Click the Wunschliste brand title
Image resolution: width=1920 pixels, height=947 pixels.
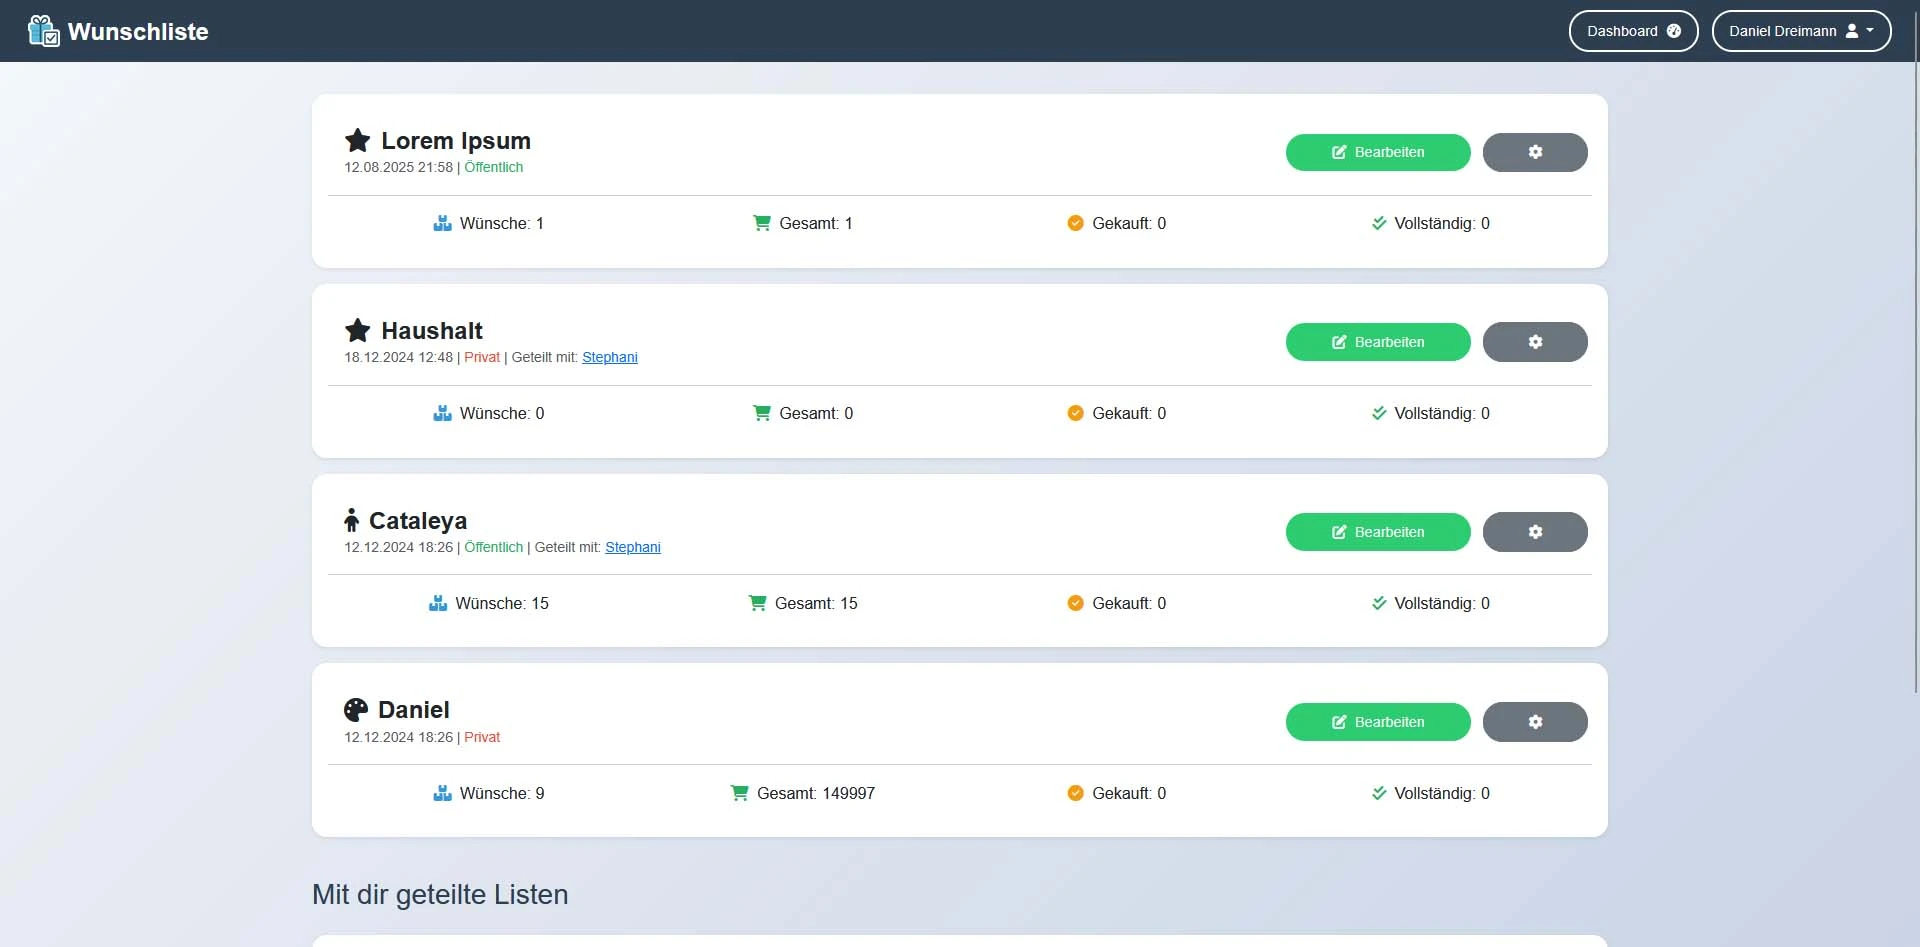tap(138, 31)
